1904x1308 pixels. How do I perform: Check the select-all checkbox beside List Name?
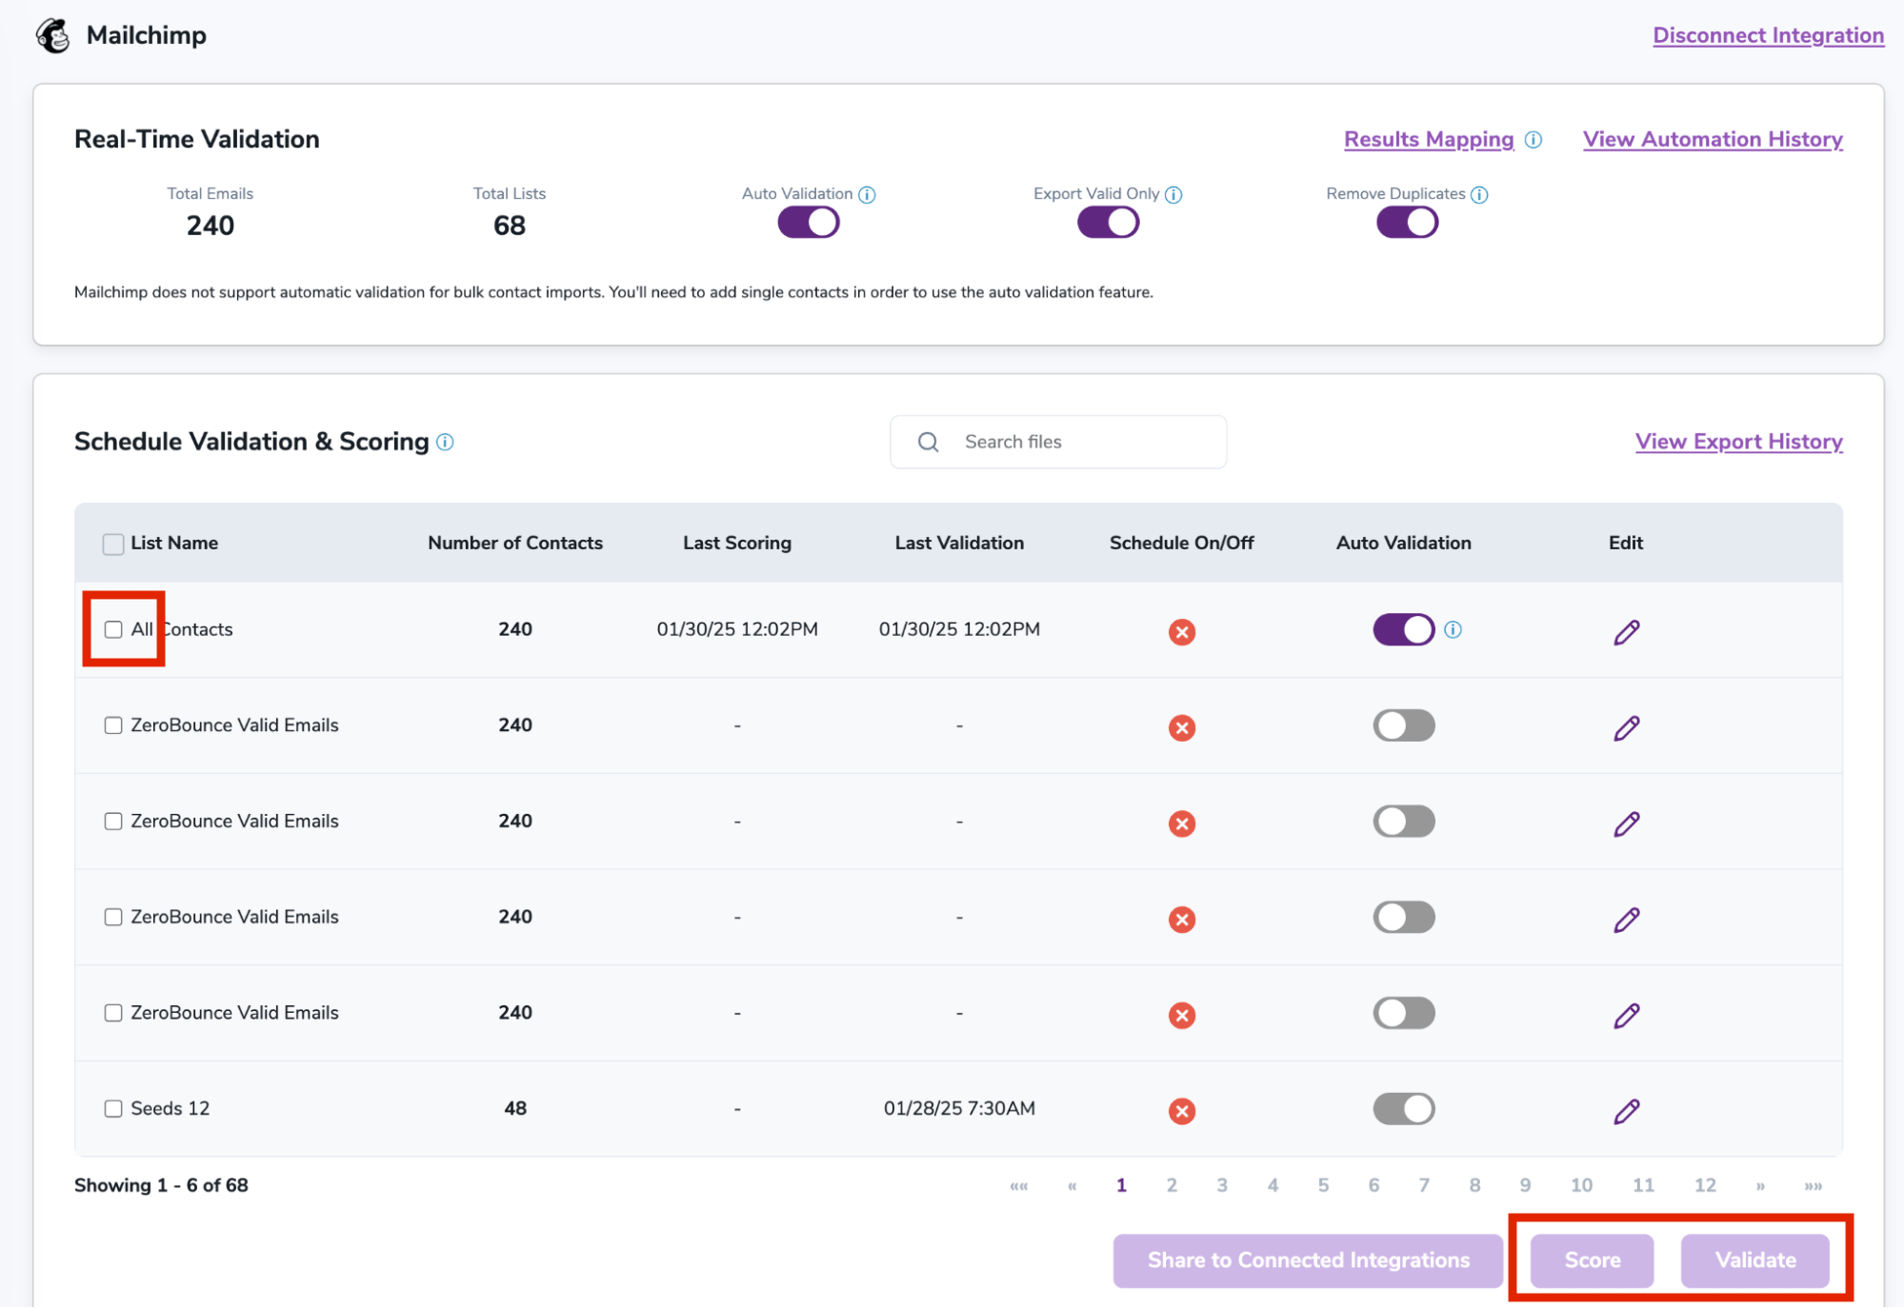click(x=113, y=544)
